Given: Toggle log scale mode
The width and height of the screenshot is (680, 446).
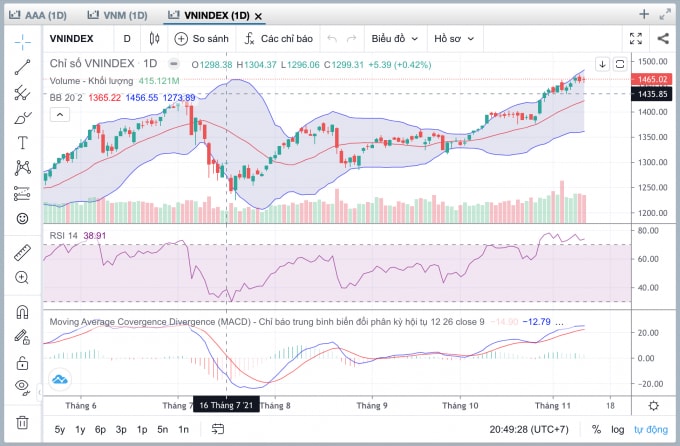Looking at the screenshot, I should point(618,430).
